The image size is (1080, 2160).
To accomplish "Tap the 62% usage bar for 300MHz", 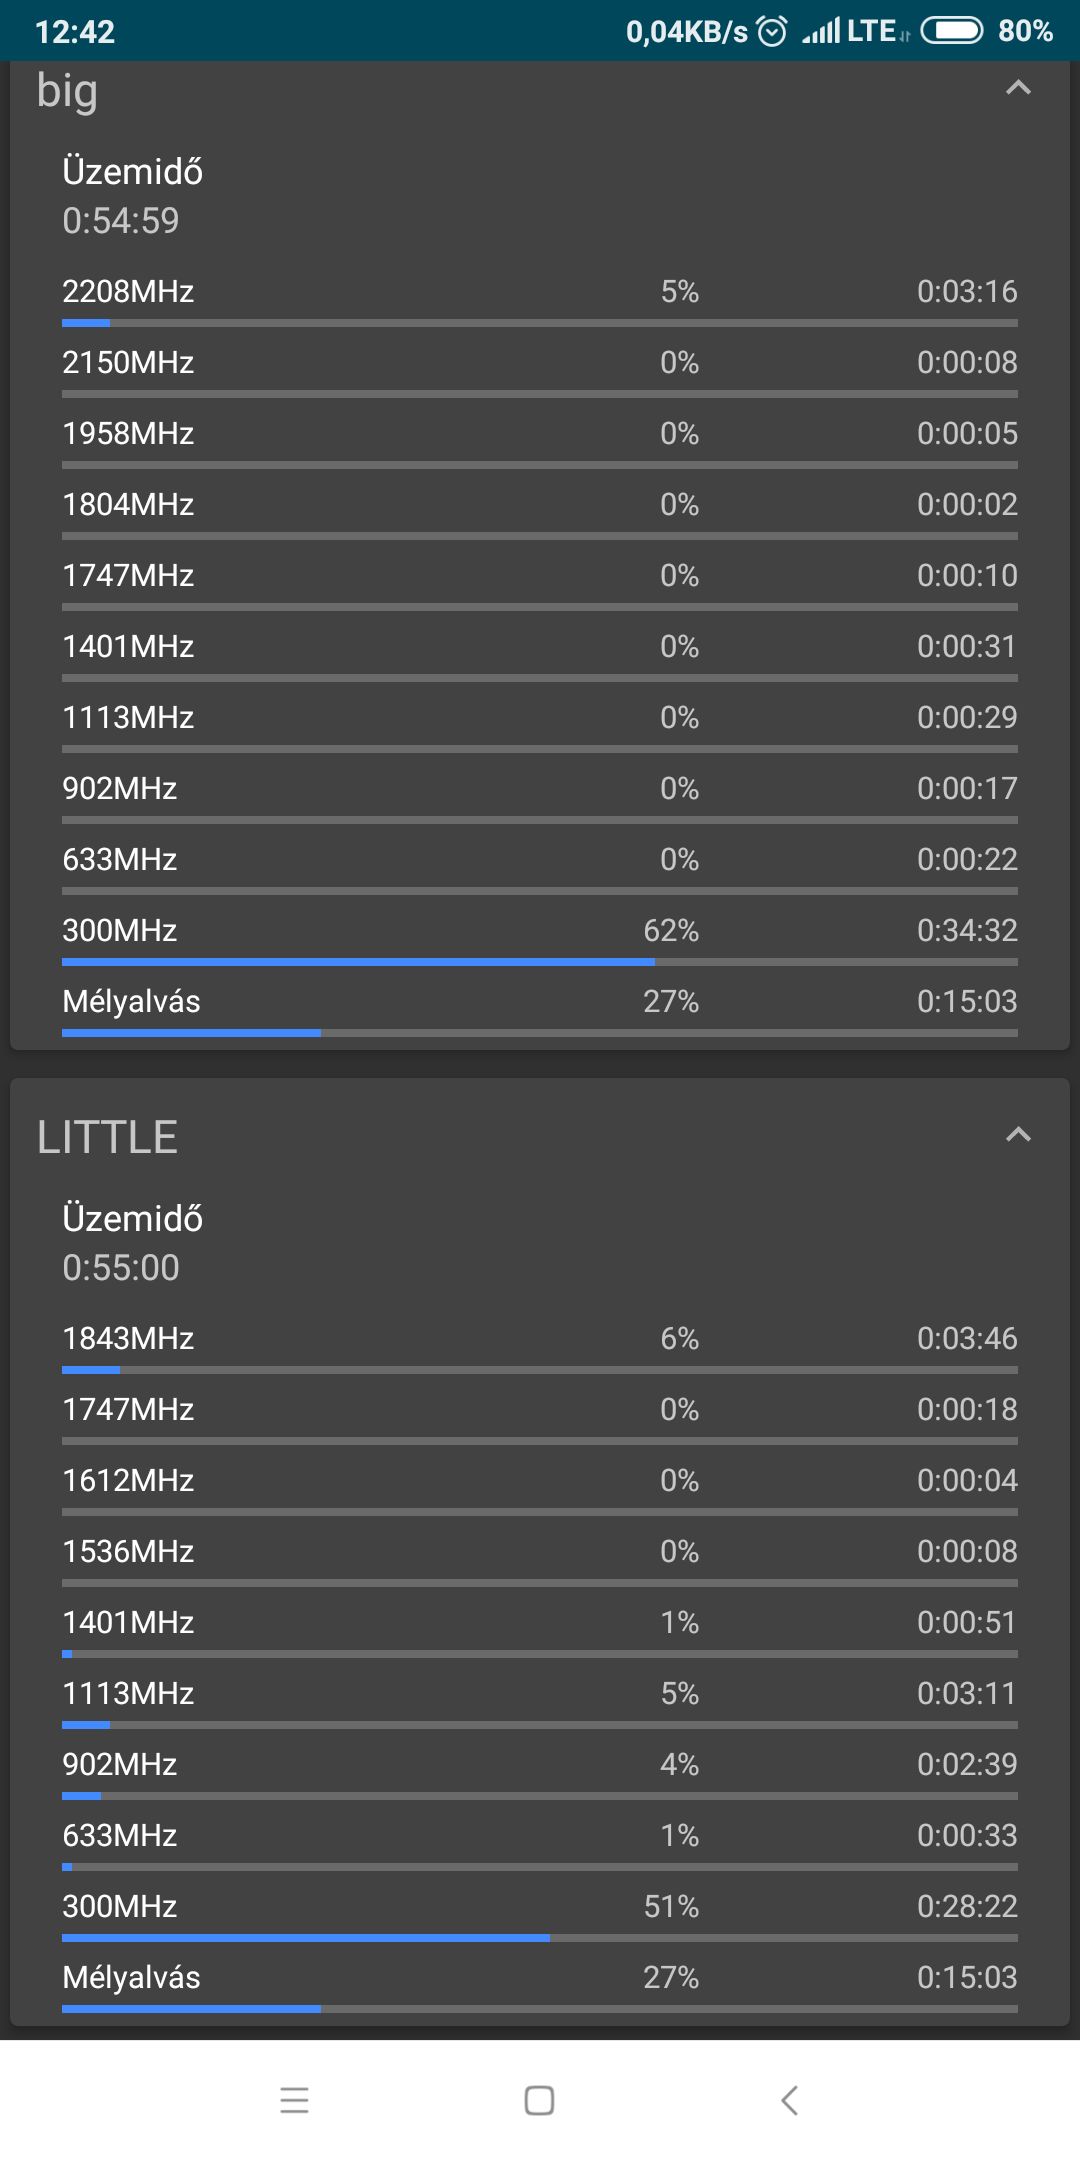I will click(x=358, y=962).
